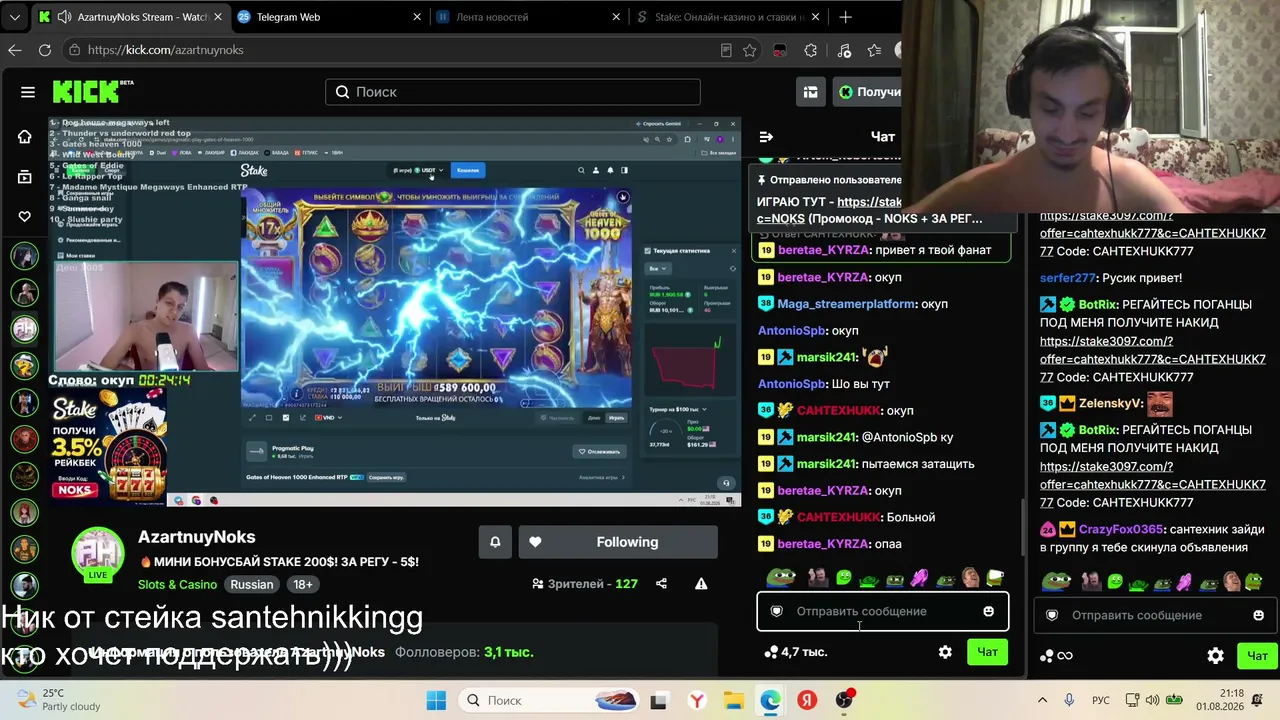The image size is (1280, 720).
Task: Click the stream title МИНИ БОНУСБАЙ STAKE 200$
Action: (278, 562)
